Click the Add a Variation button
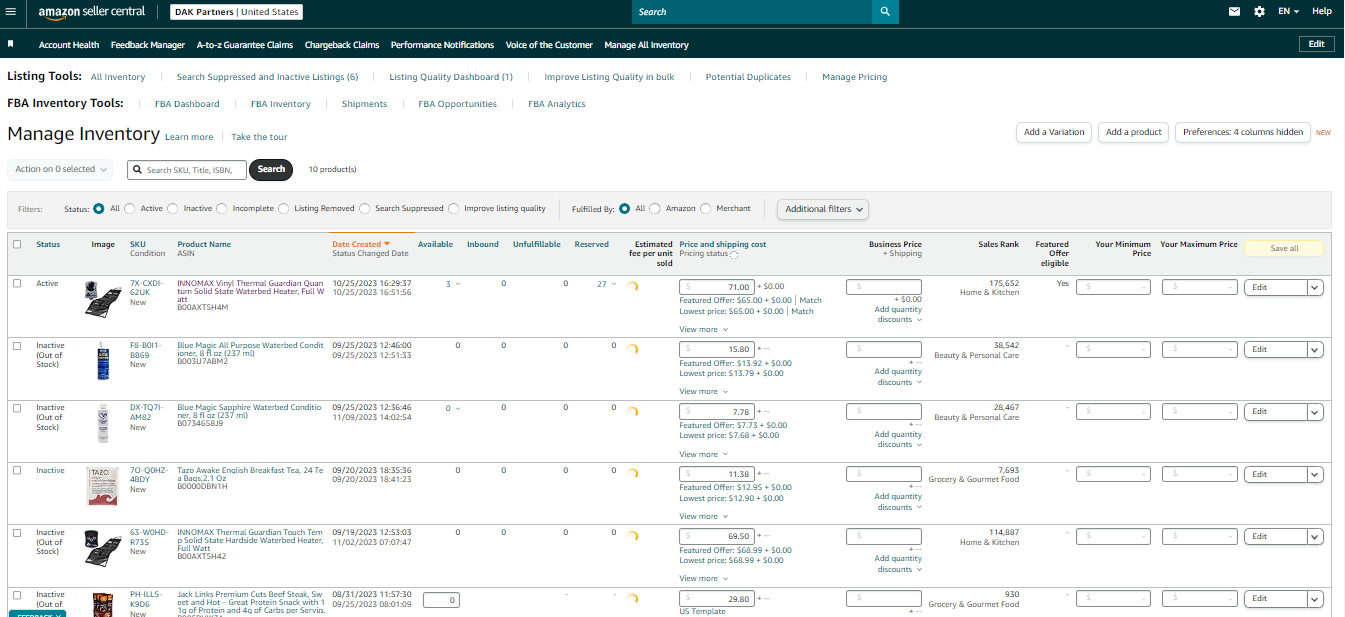This screenshot has width=1345, height=617. click(x=1054, y=132)
